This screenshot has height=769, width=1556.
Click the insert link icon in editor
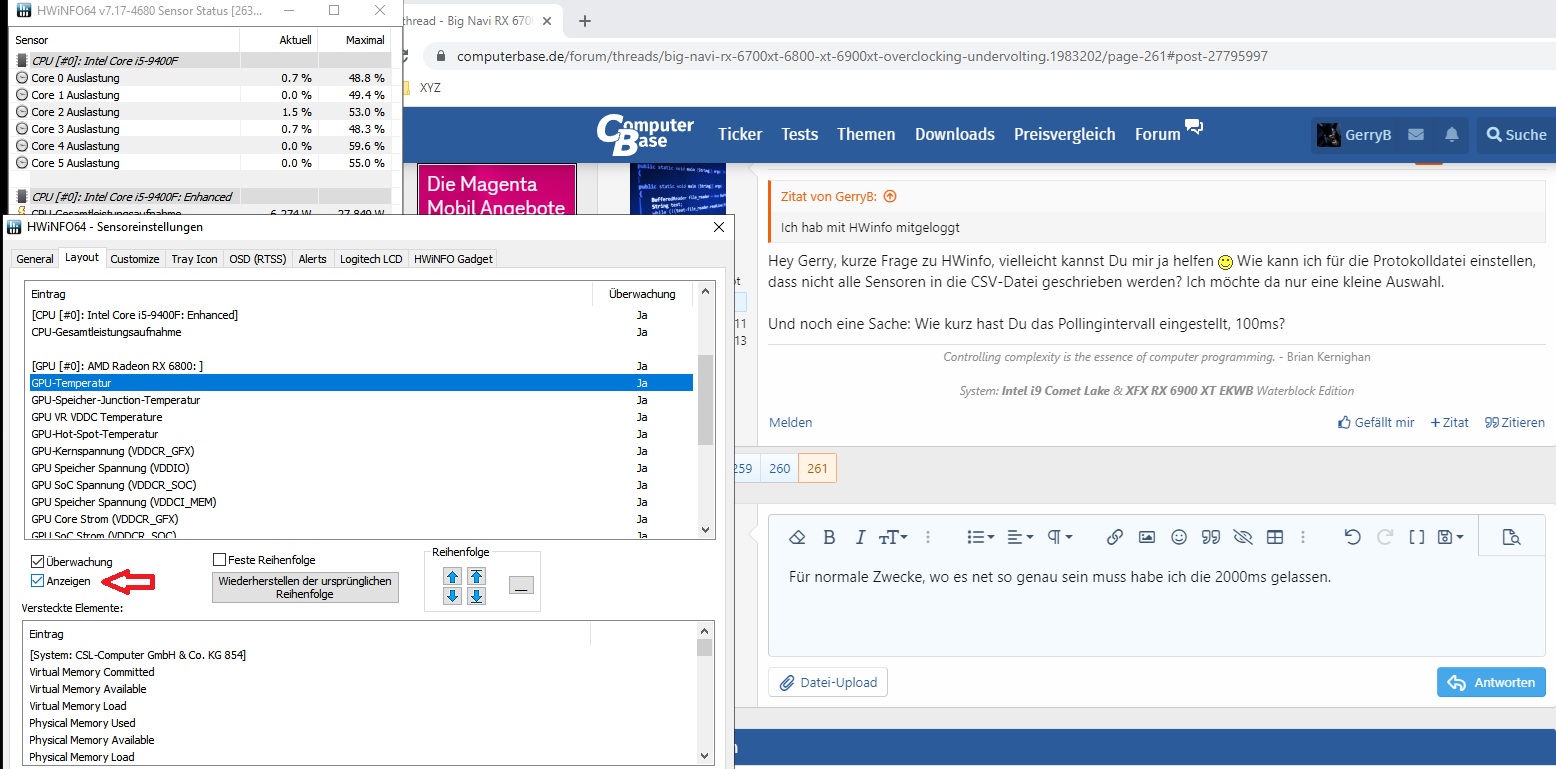[1115, 537]
